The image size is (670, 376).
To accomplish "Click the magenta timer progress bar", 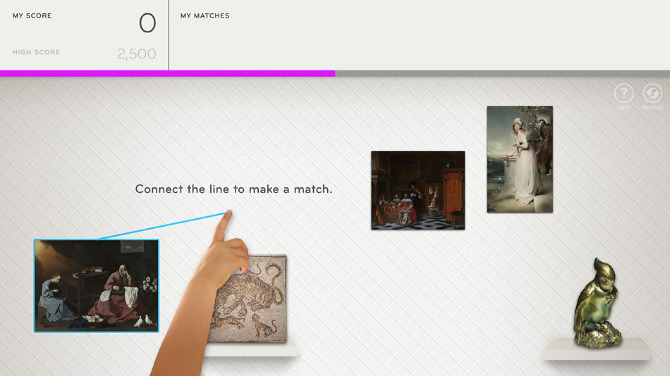I will point(168,73).
